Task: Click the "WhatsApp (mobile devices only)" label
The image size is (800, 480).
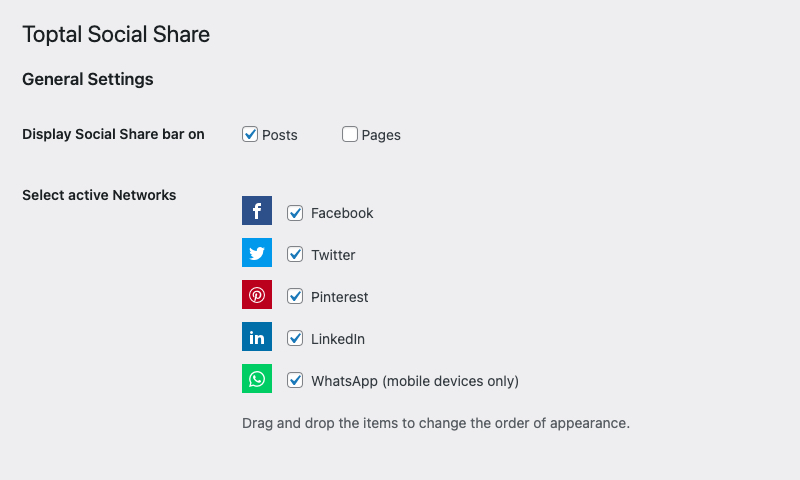Action: point(415,381)
